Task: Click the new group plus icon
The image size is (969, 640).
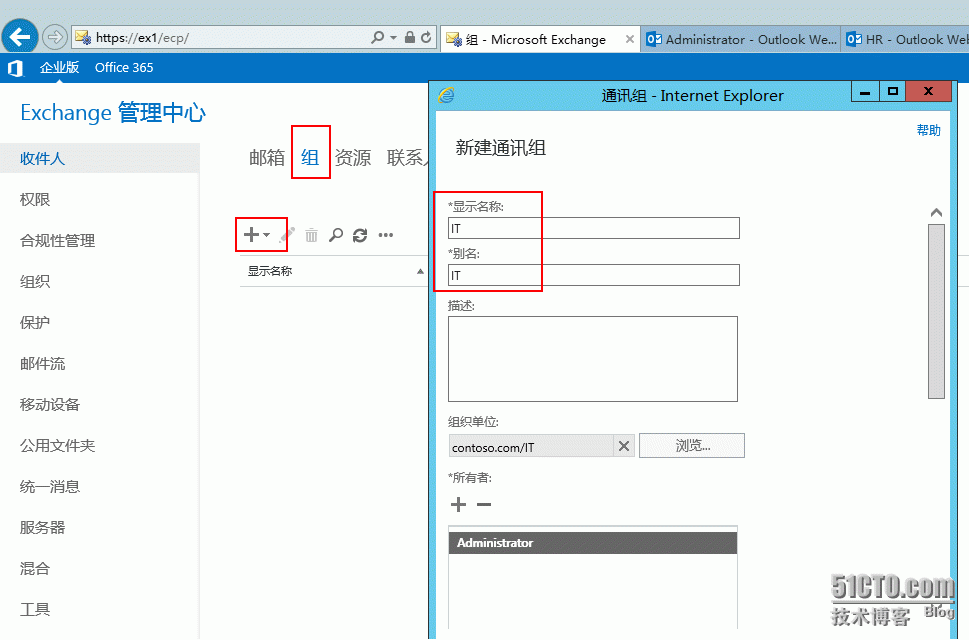Action: [x=251, y=235]
